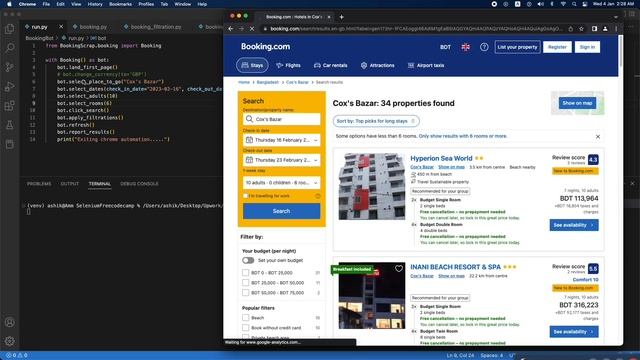See availability for Hyperion Sea World
The image size is (640, 360).
pos(574,225)
